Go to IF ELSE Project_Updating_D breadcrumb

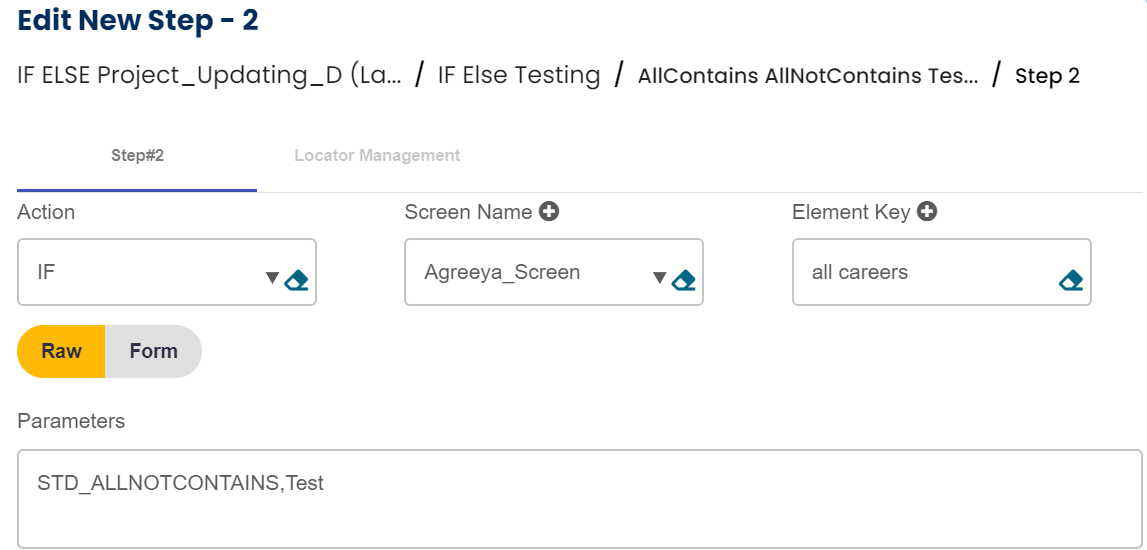click(x=209, y=76)
